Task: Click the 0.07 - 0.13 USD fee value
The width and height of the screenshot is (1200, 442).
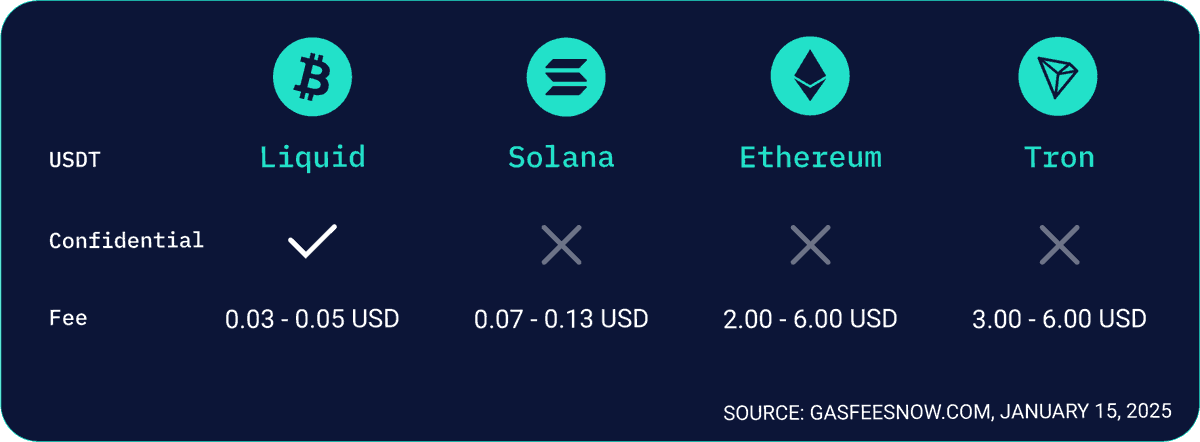Action: tap(561, 319)
